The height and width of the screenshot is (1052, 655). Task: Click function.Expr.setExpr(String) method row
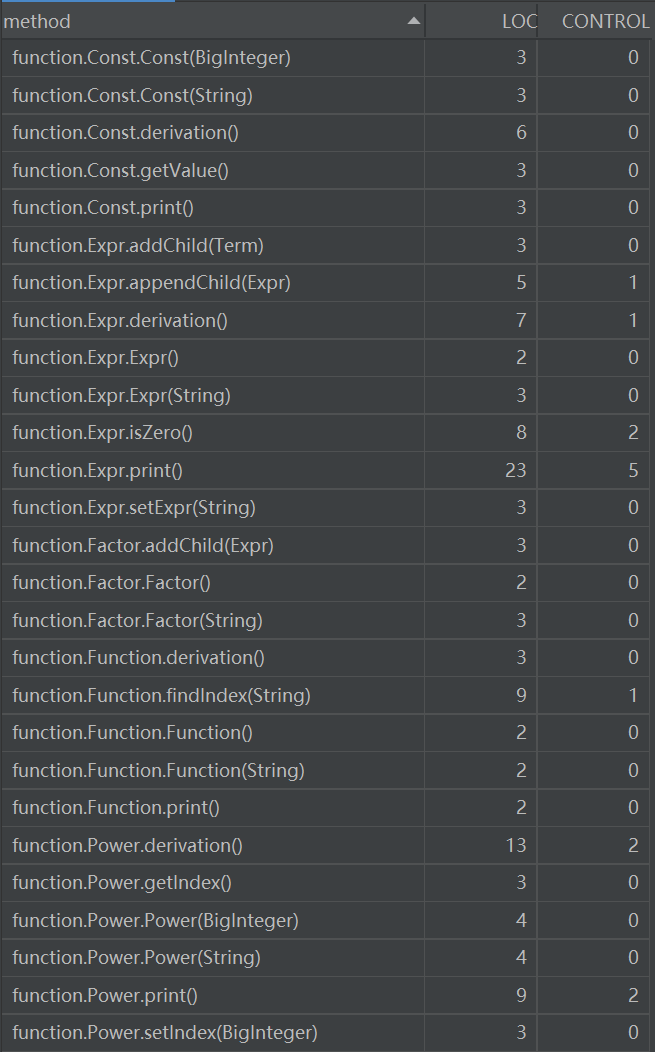tap(134, 507)
